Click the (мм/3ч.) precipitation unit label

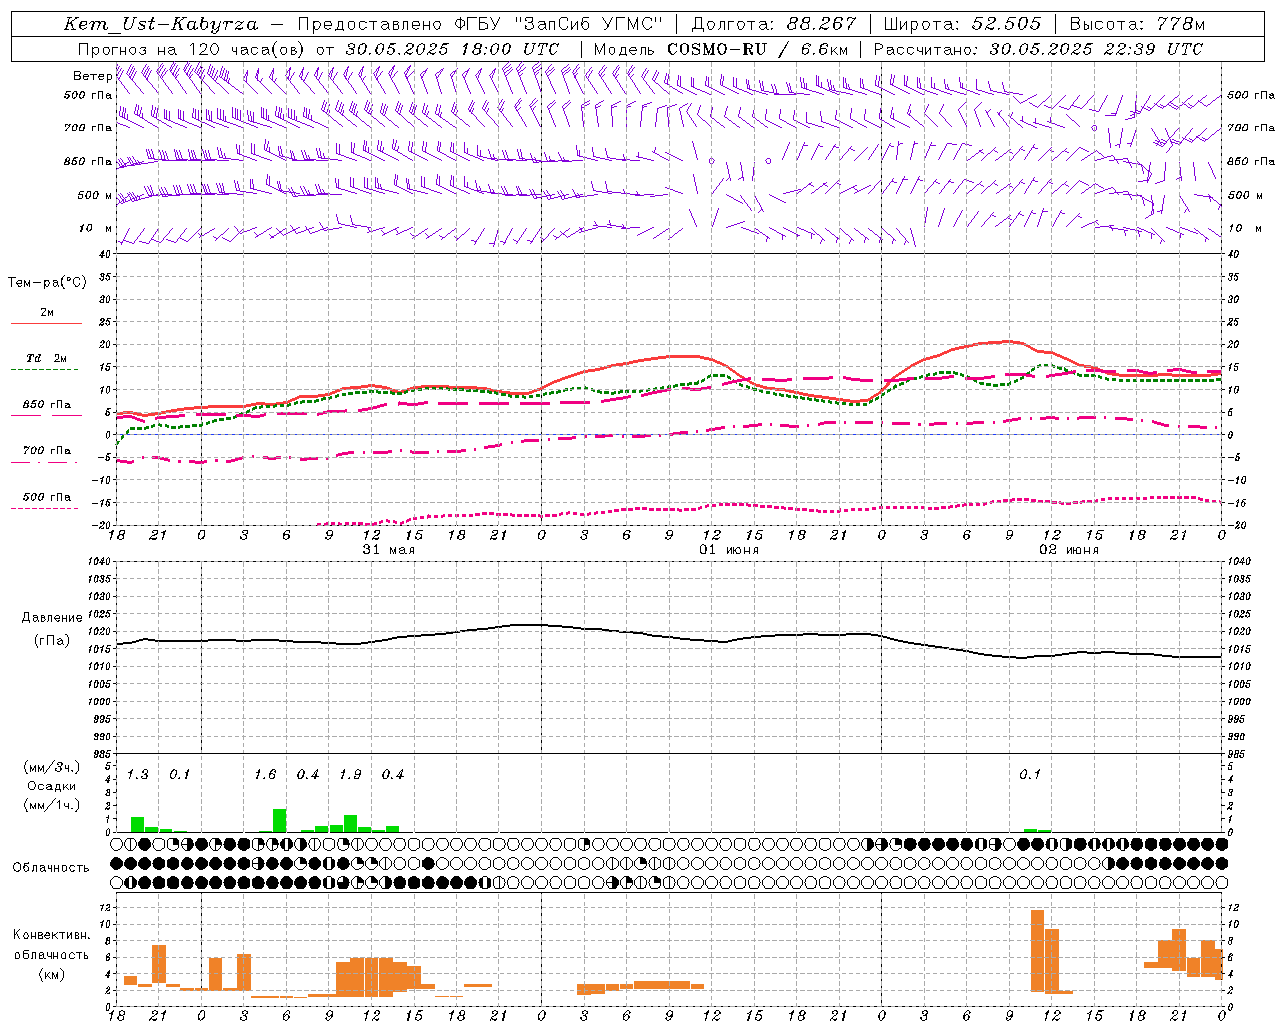pos(52,768)
